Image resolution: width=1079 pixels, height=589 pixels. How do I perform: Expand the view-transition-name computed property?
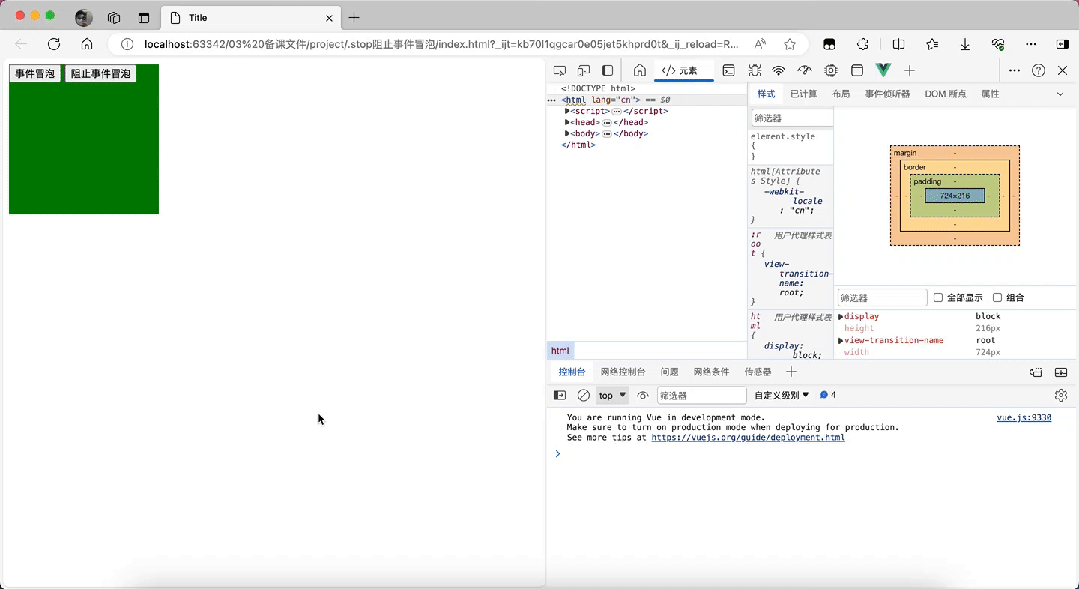[840, 341]
